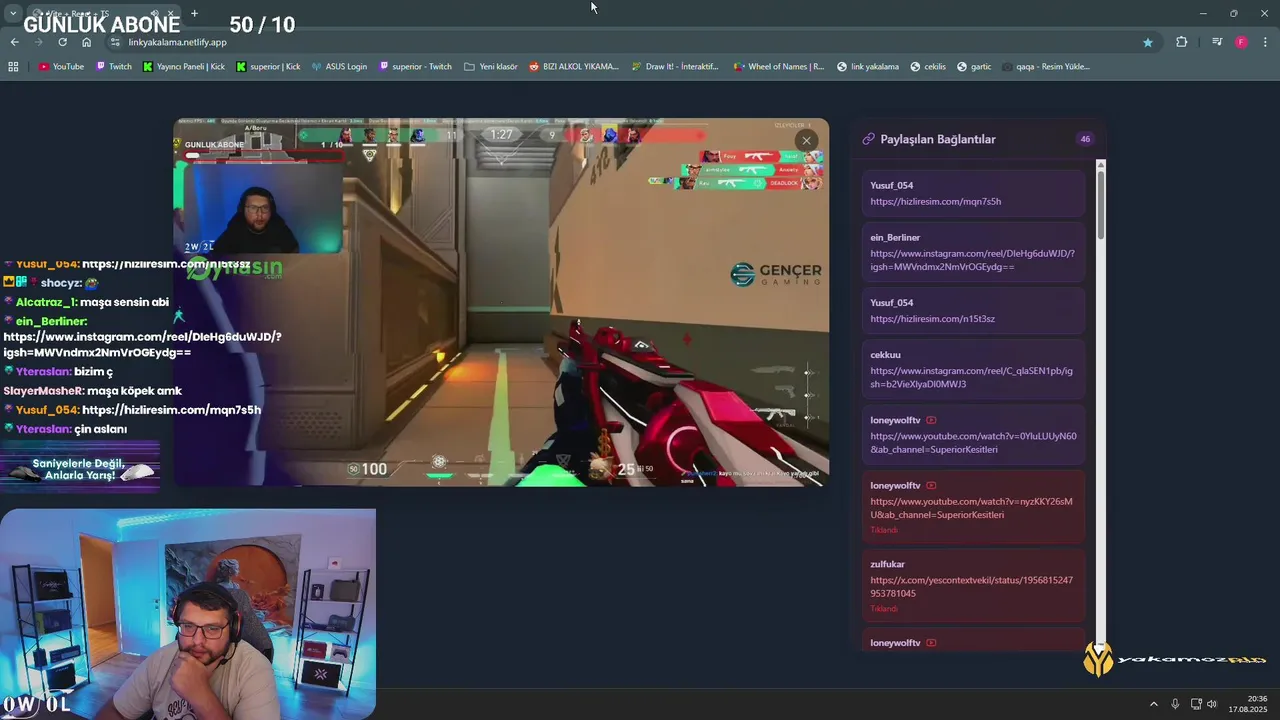Viewport: 1280px width, 720px height.
Task: Click the username cekkuu in the links list
Action: (885, 355)
